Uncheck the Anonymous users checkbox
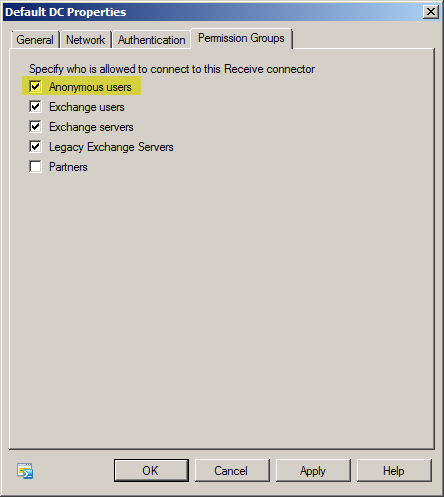Screen dimensions: 444x497 [35, 86]
